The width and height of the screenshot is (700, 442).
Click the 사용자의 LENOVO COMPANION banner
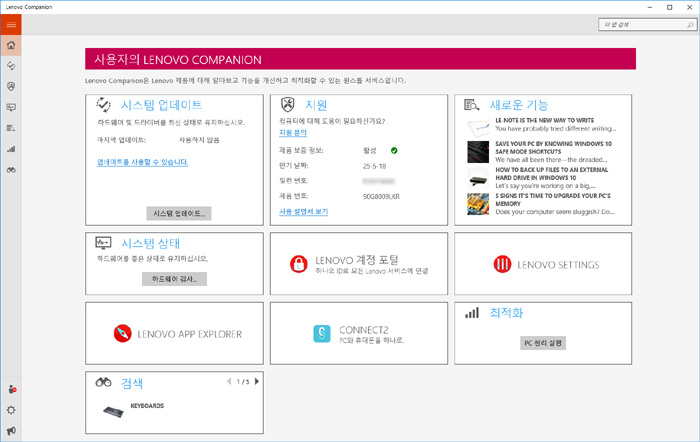(x=360, y=59)
